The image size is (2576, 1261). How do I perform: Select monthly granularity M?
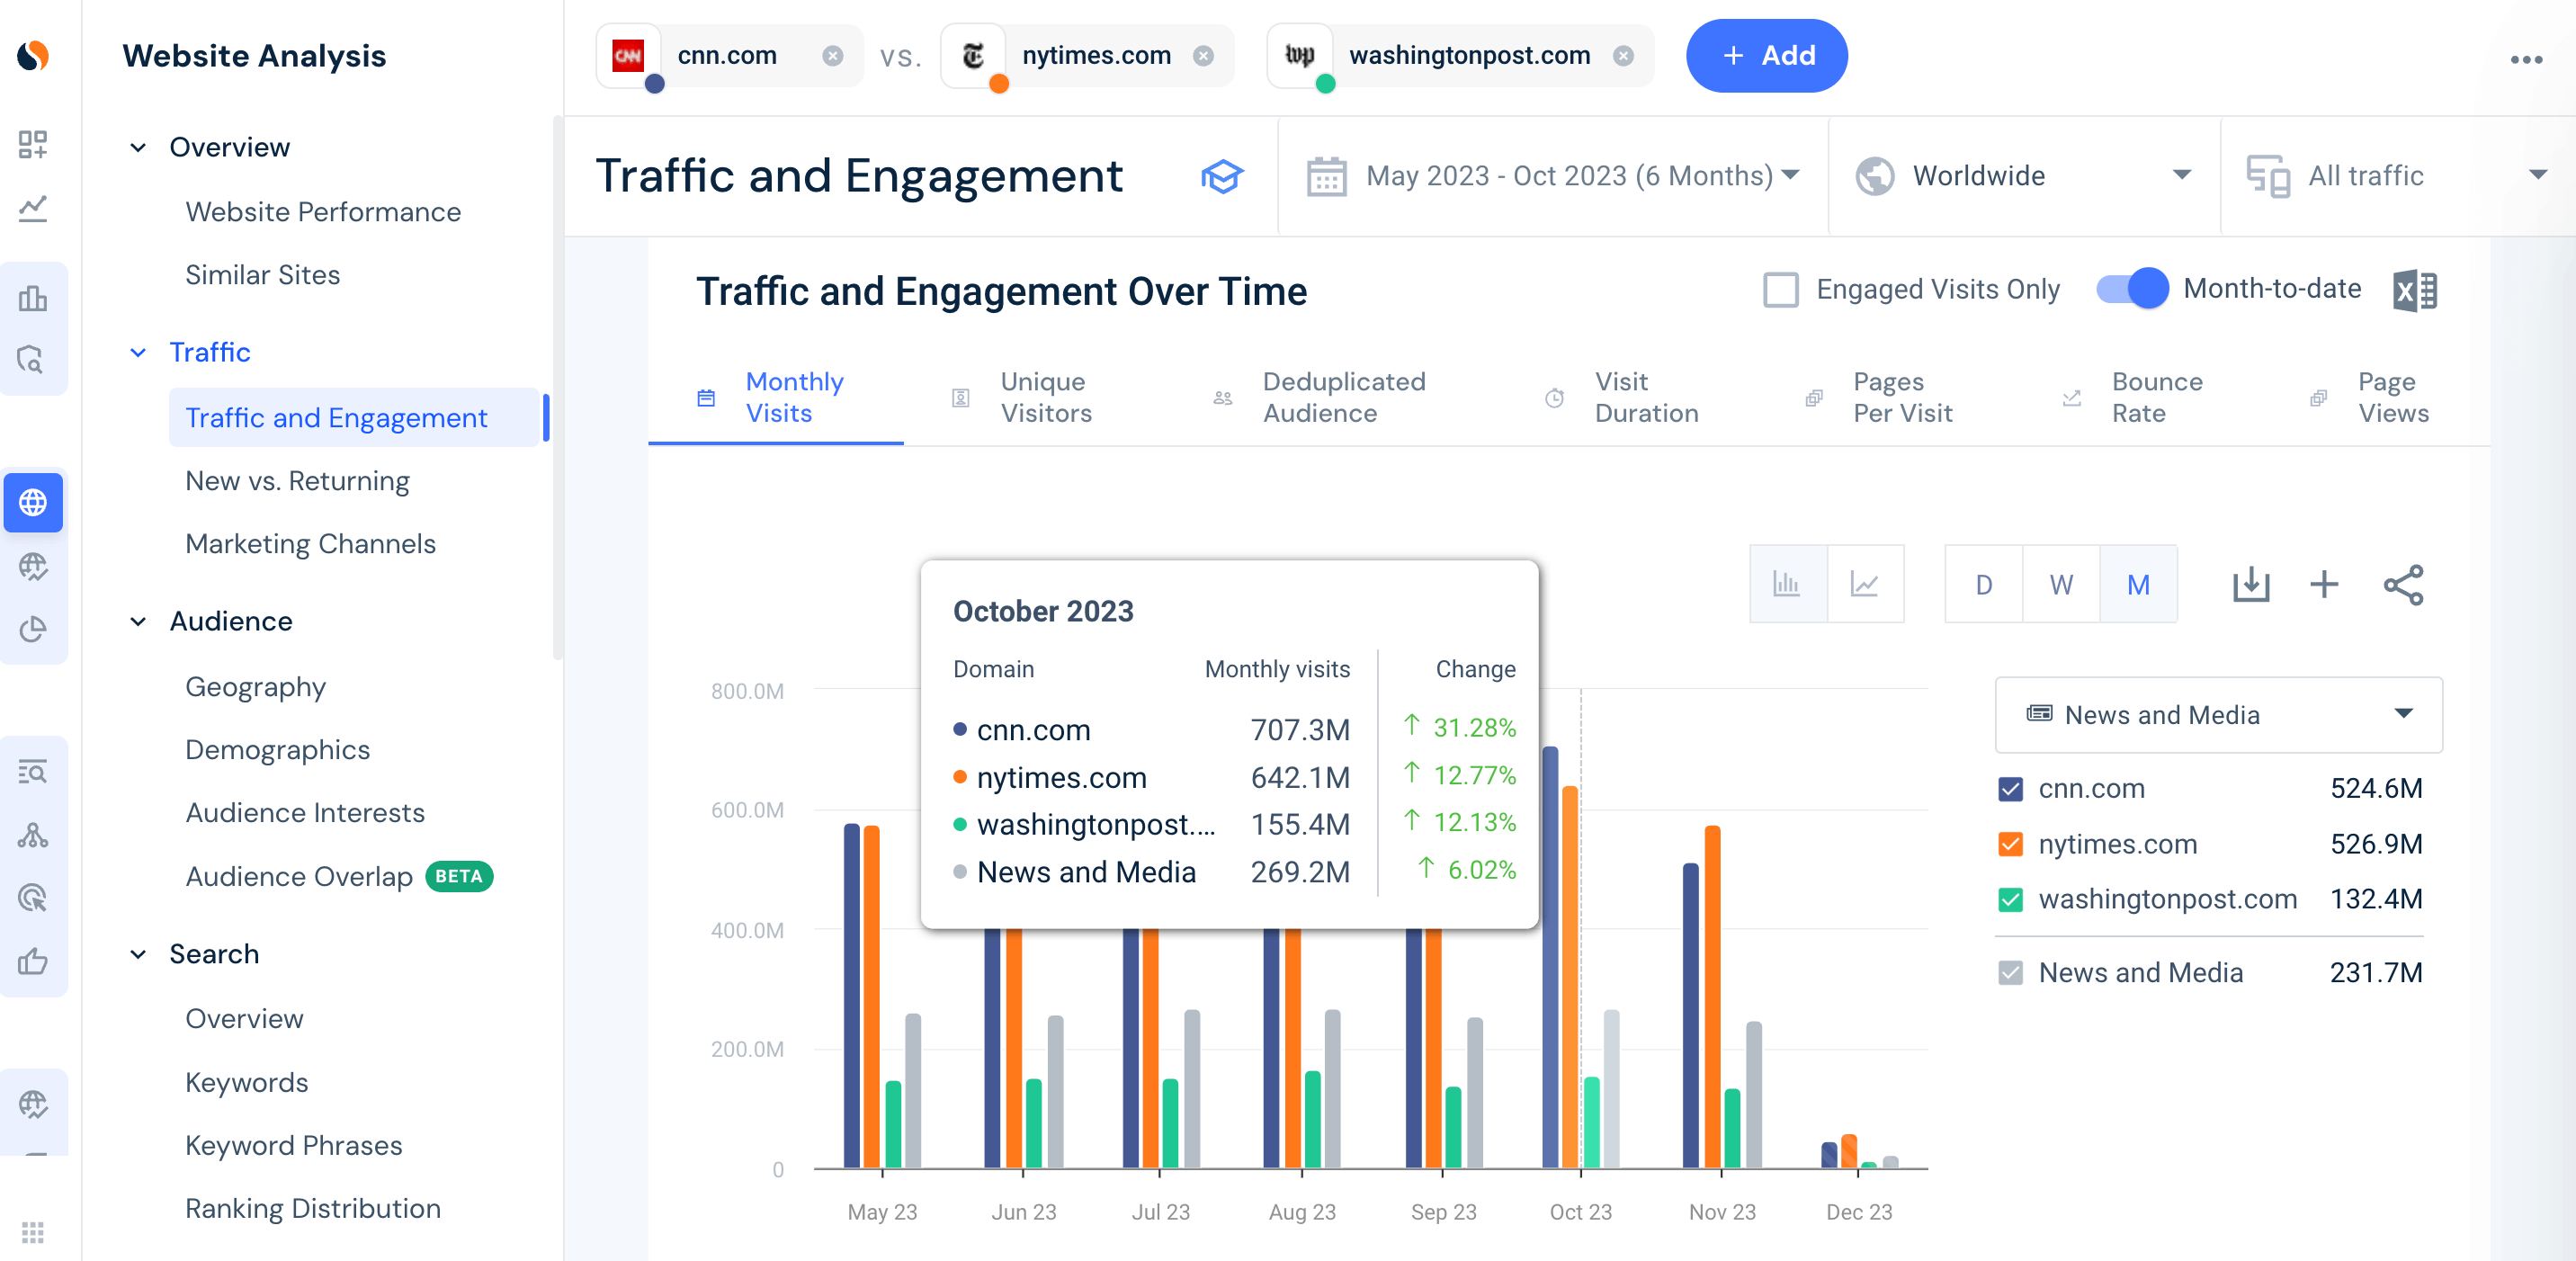(2138, 584)
